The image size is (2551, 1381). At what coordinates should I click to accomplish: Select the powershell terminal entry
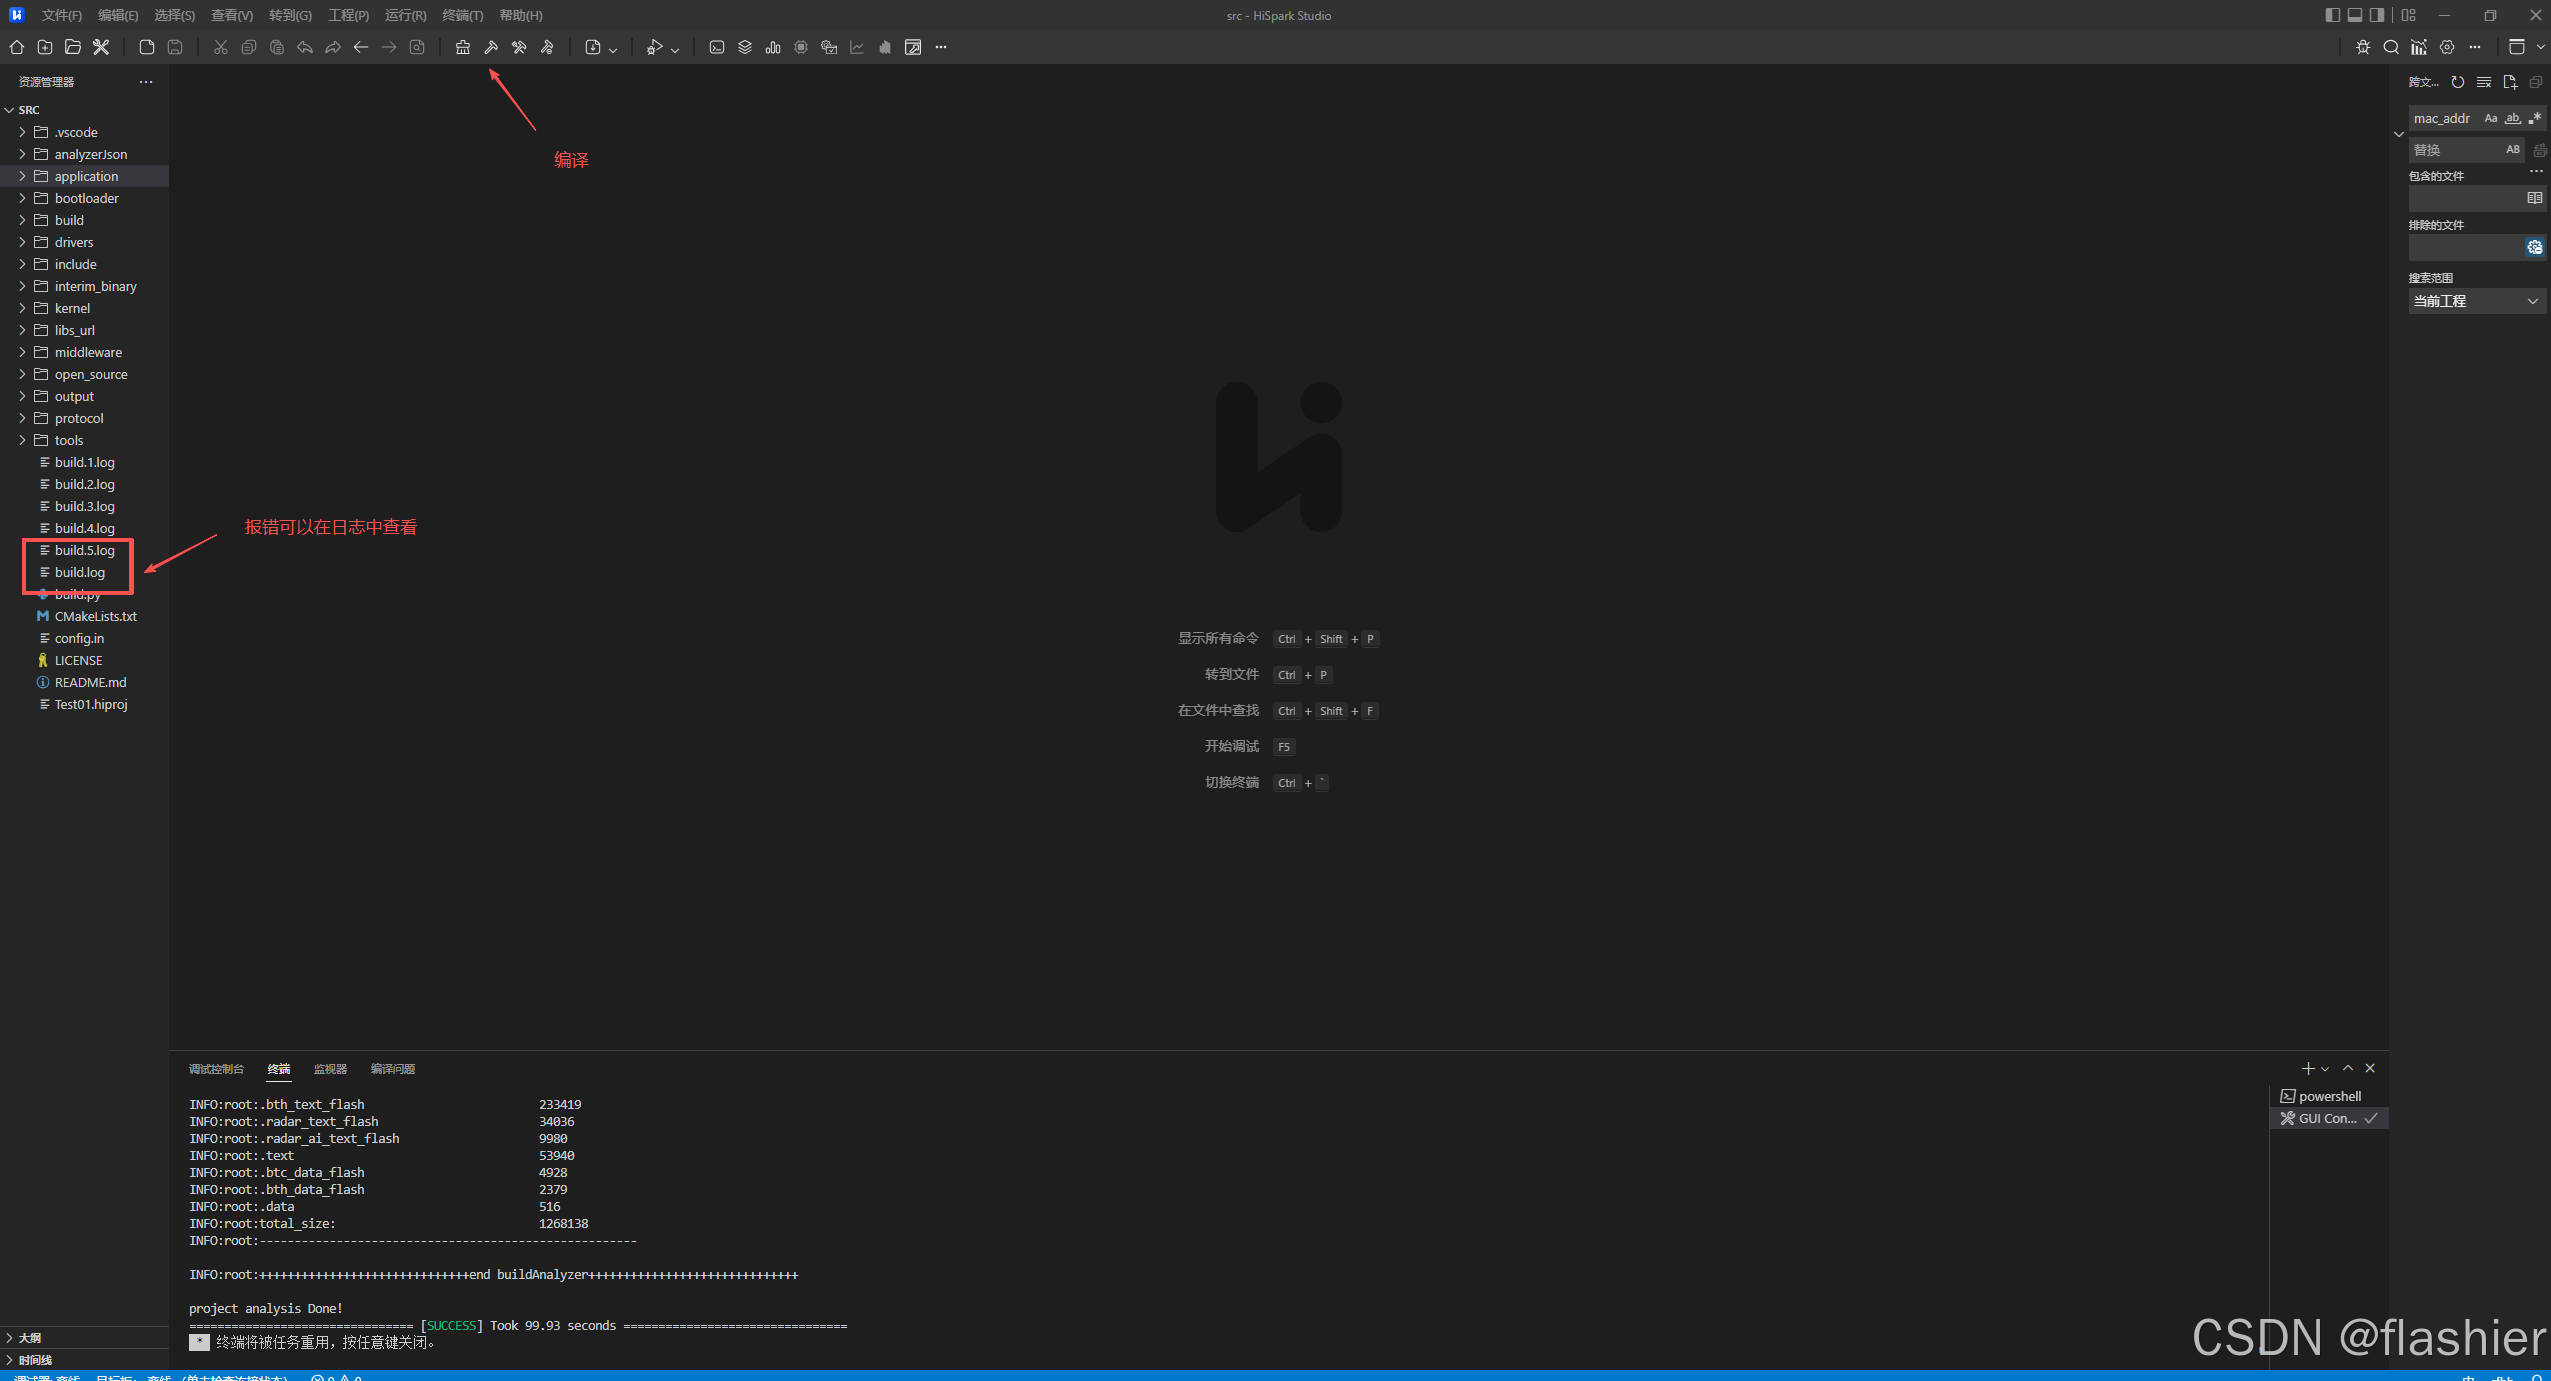click(2328, 1096)
